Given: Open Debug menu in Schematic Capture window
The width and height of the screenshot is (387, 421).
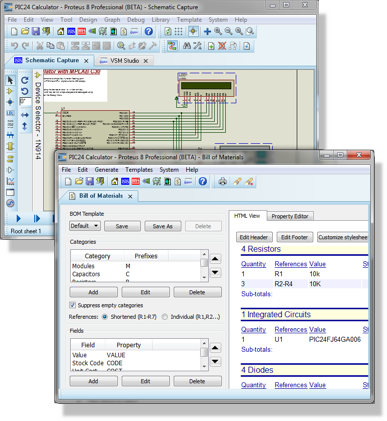Looking at the screenshot, I should click(136, 20).
